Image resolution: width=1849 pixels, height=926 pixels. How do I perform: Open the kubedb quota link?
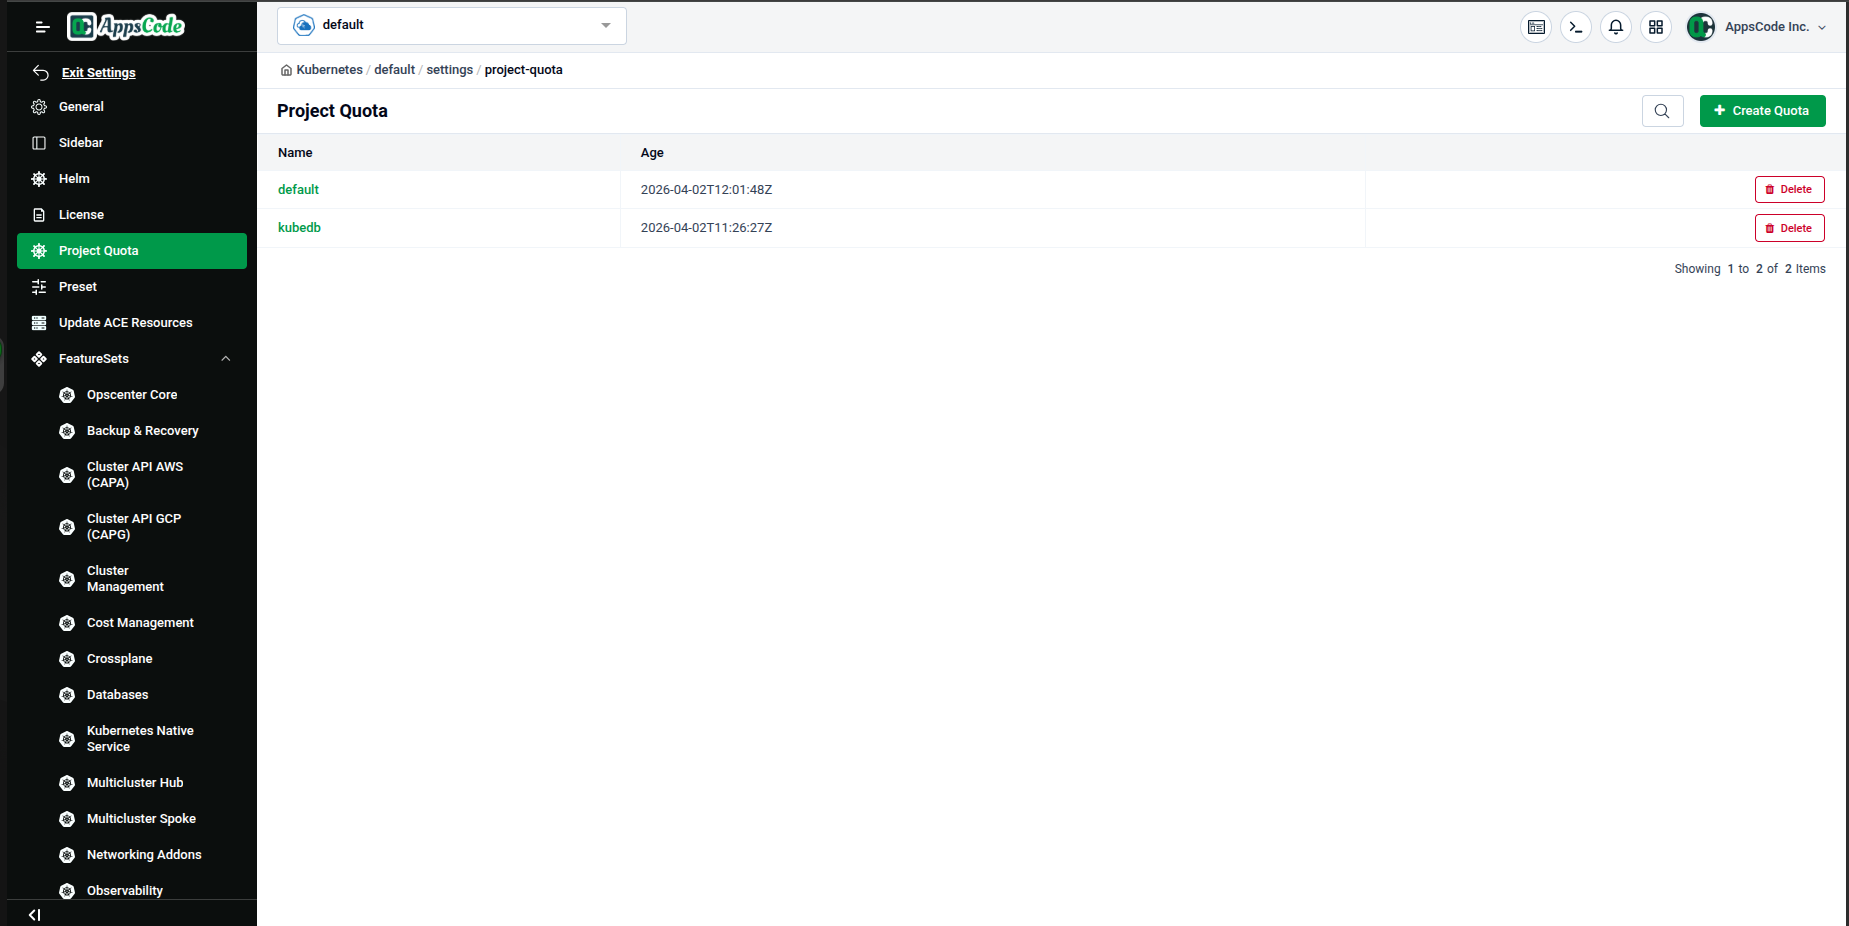click(299, 227)
